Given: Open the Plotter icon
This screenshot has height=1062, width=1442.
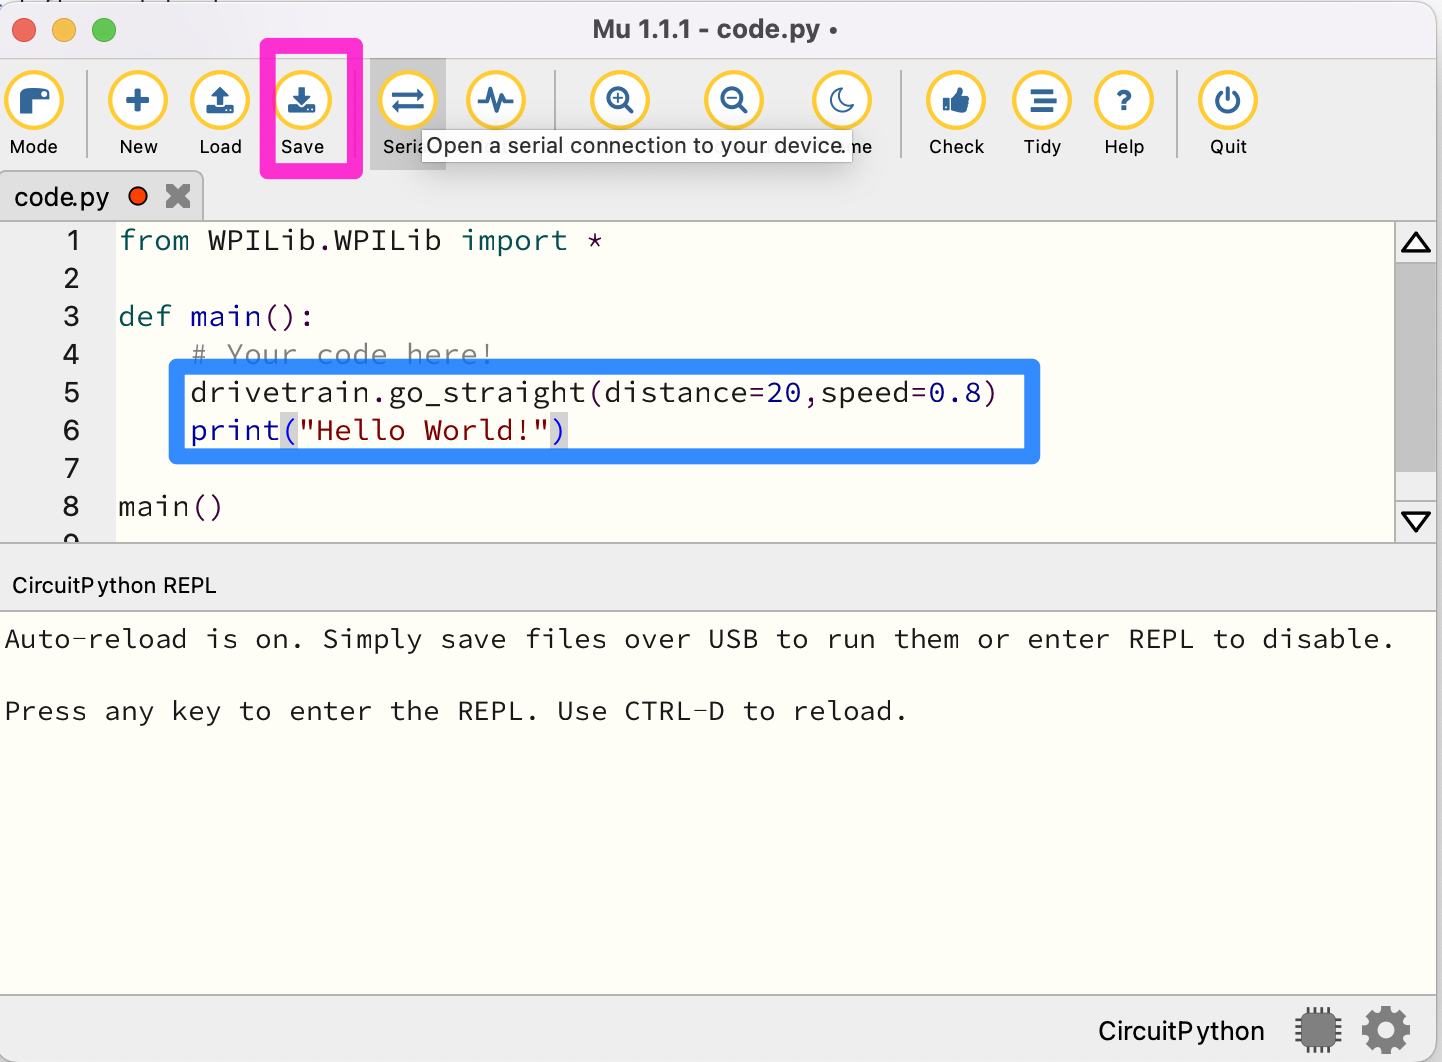Looking at the screenshot, I should tap(497, 100).
